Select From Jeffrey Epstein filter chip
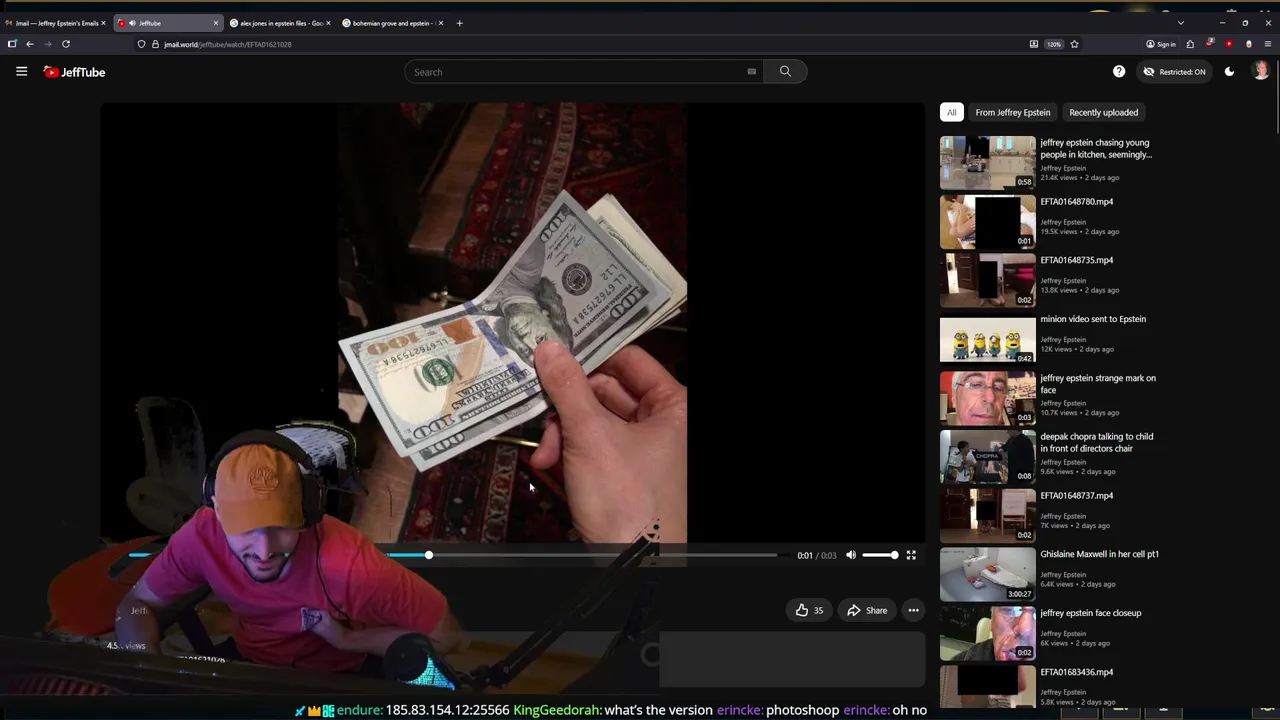The height and width of the screenshot is (720, 1280). pos(1013,112)
